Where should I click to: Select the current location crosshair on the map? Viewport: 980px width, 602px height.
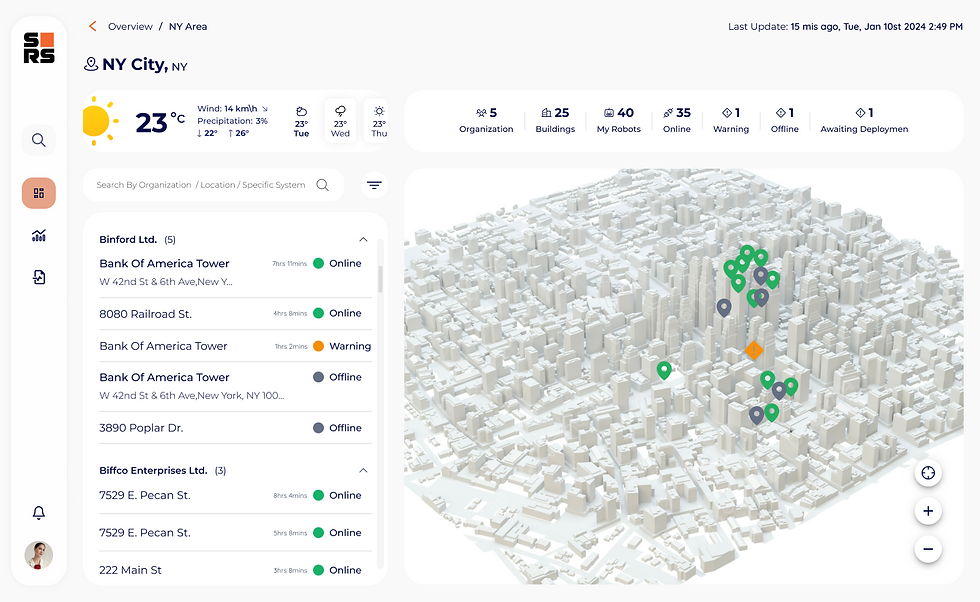[x=928, y=472]
